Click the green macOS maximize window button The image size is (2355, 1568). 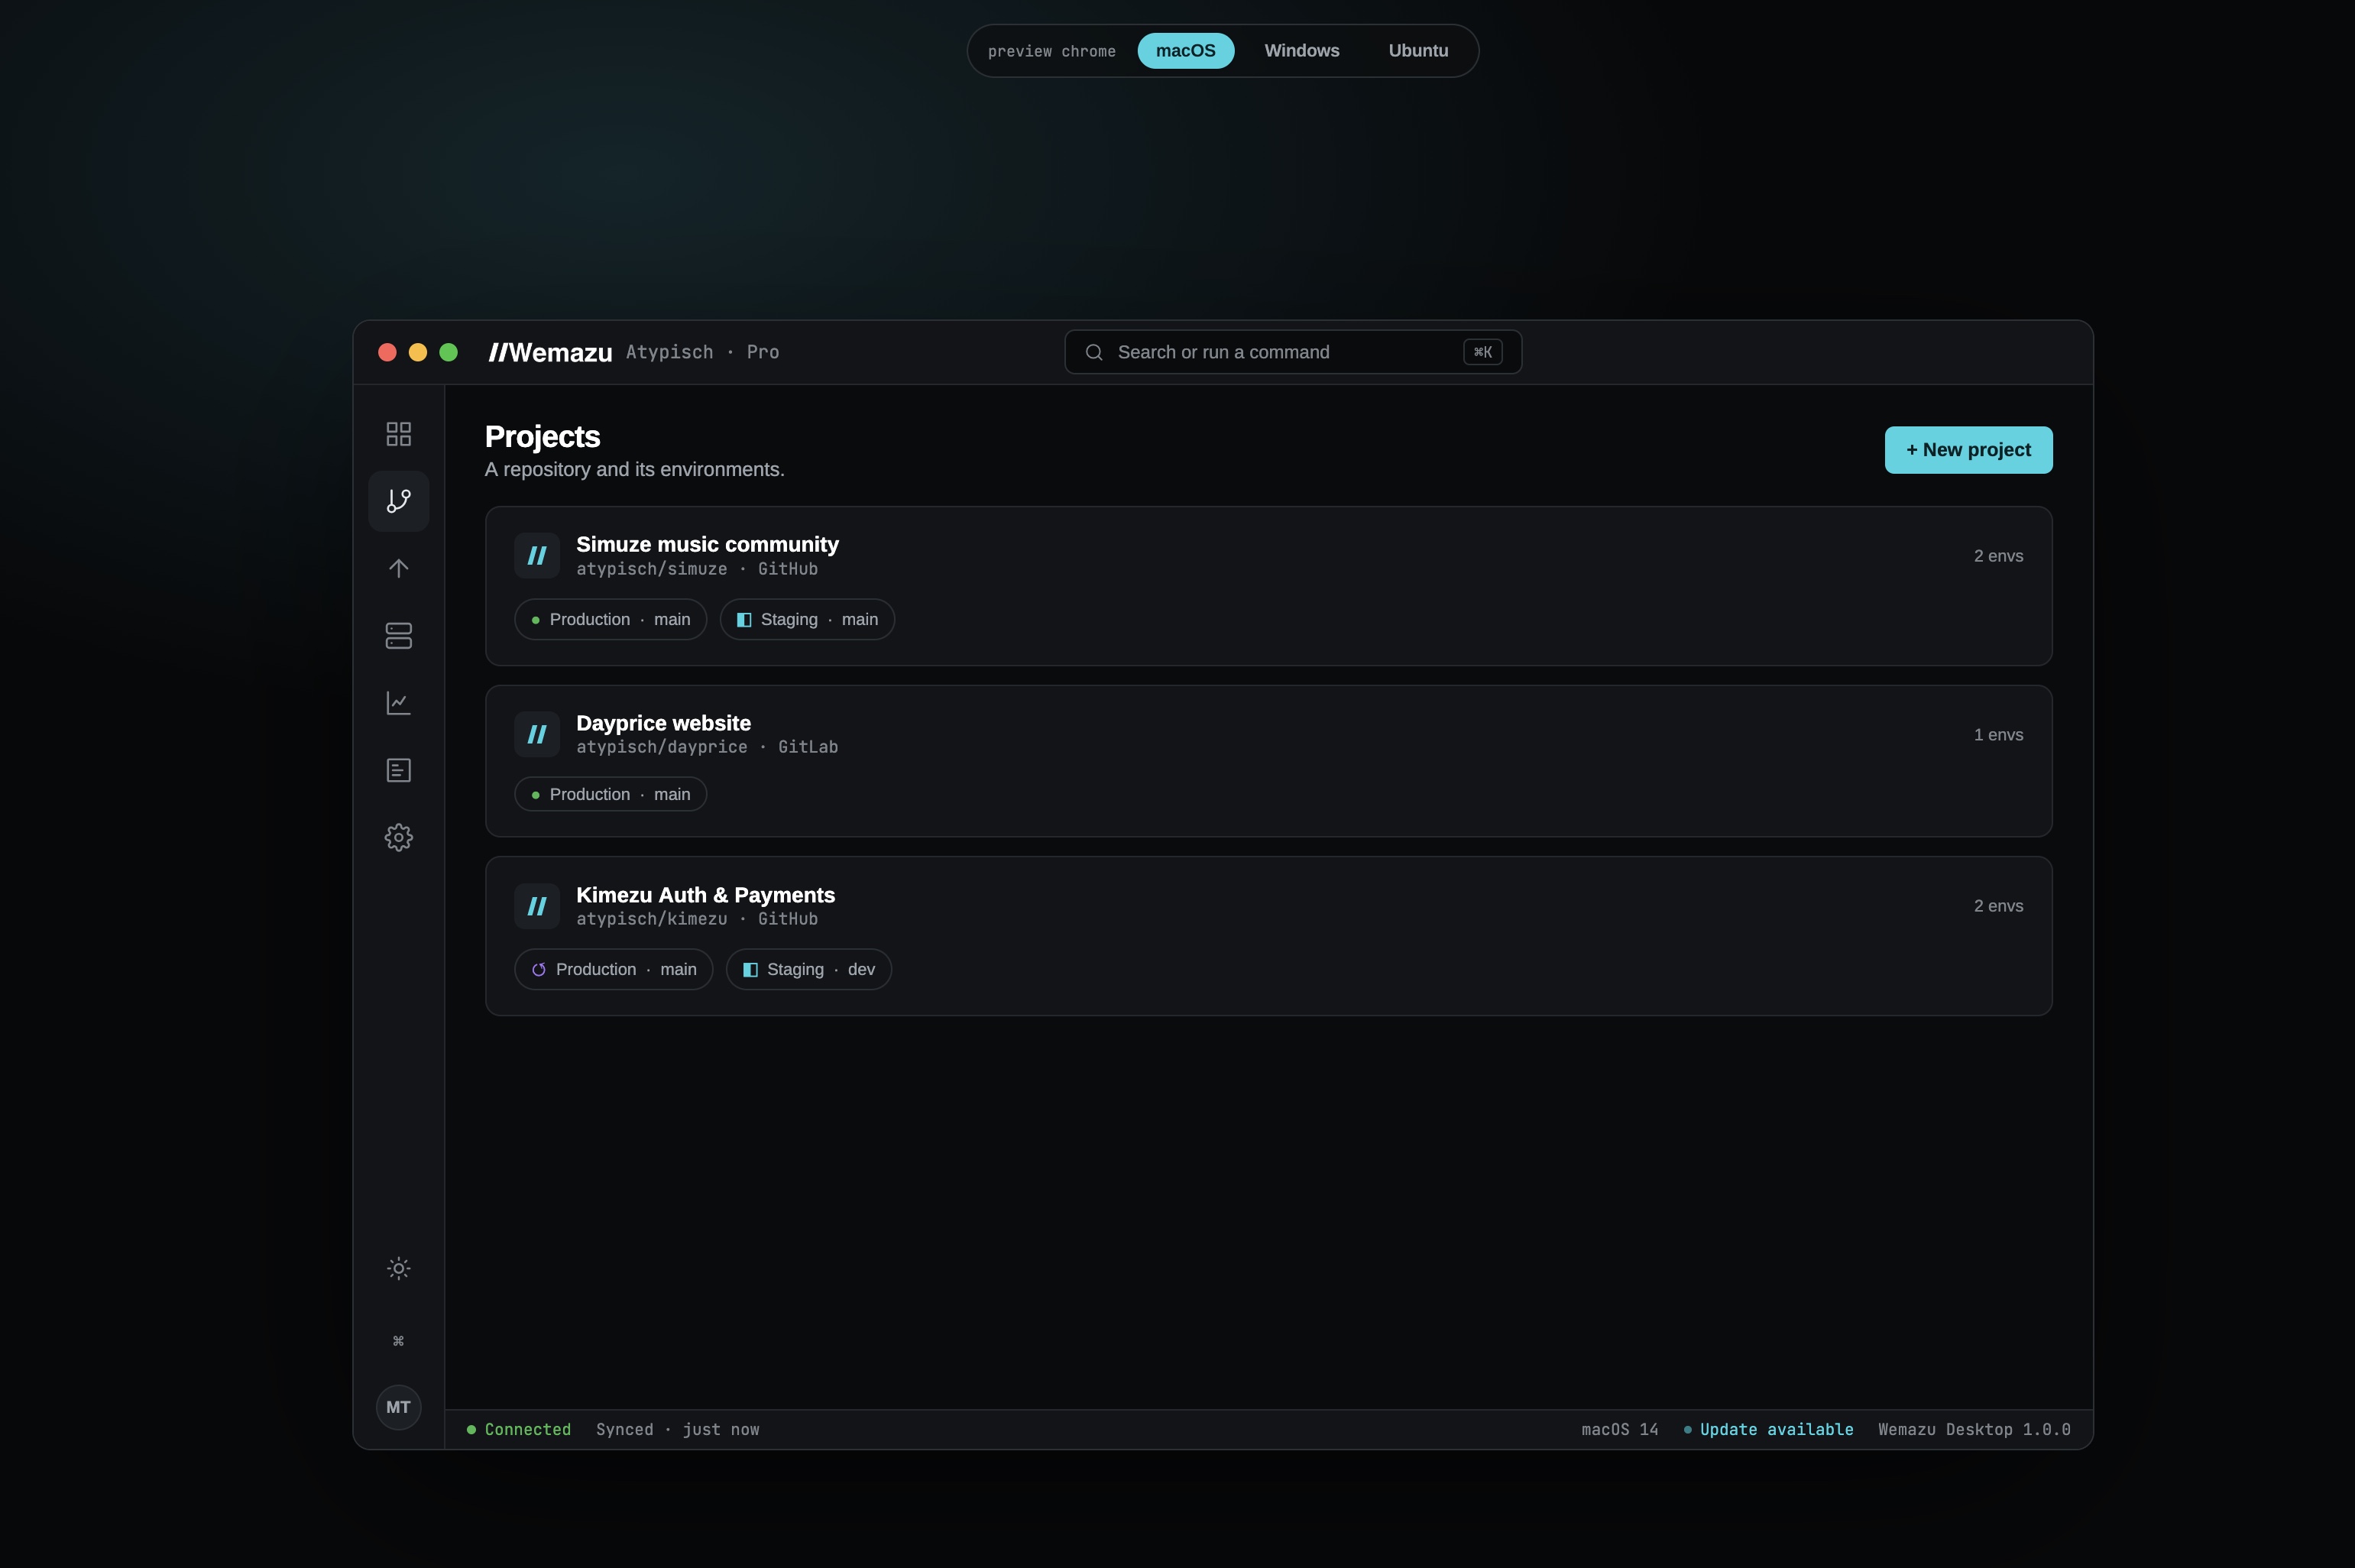coord(449,352)
